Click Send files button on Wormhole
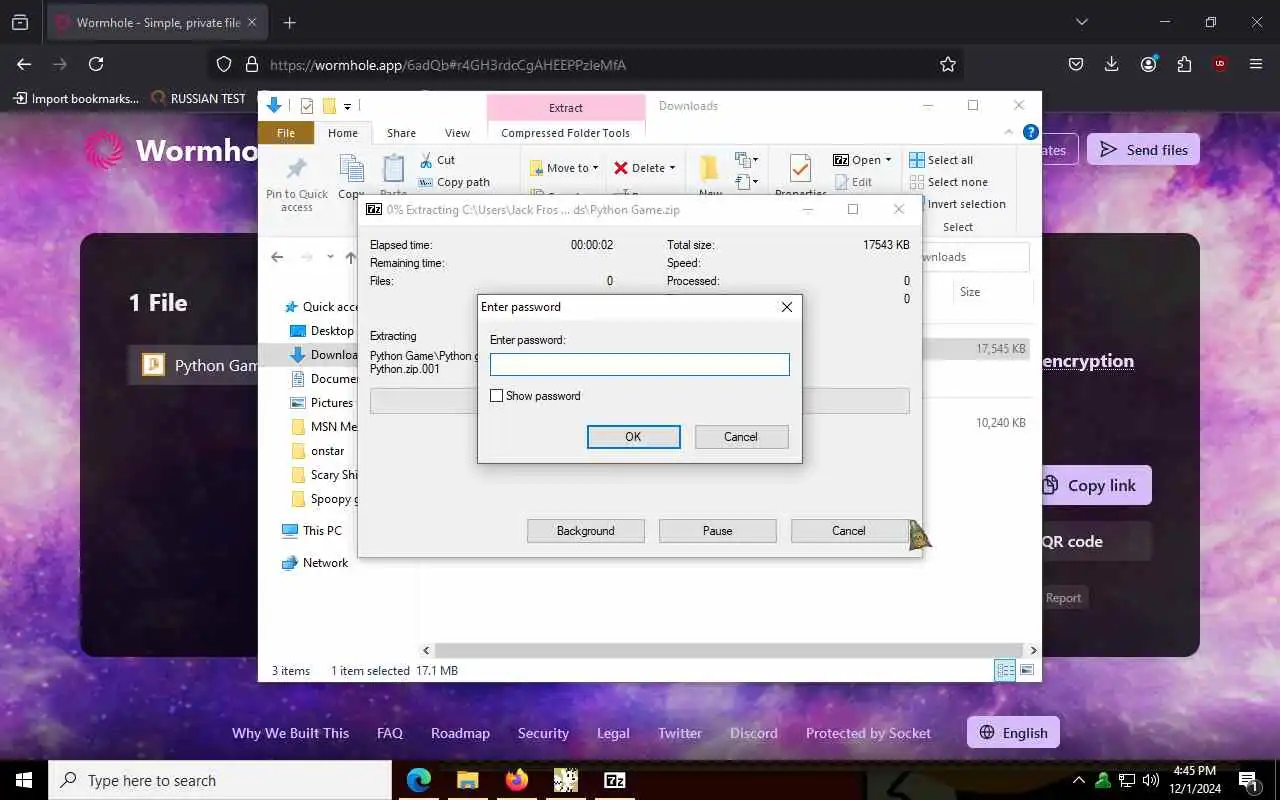The image size is (1280, 800). coord(1143,150)
